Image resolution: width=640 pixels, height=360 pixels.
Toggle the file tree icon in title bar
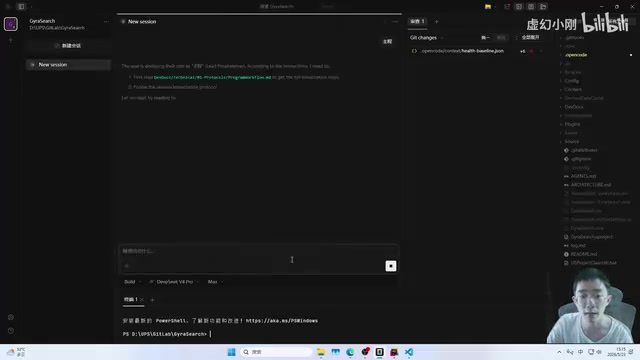point(543,7)
